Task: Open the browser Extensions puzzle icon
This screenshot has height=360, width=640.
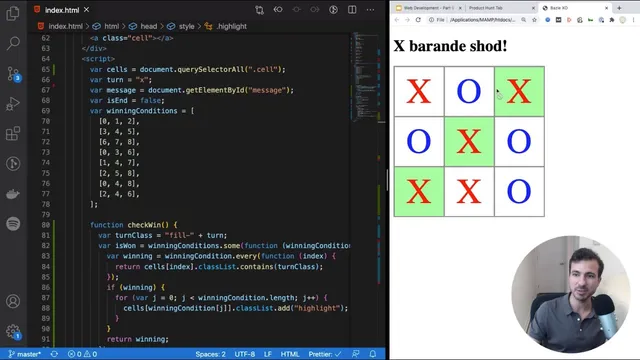Action: pyautogui.click(x=611, y=20)
